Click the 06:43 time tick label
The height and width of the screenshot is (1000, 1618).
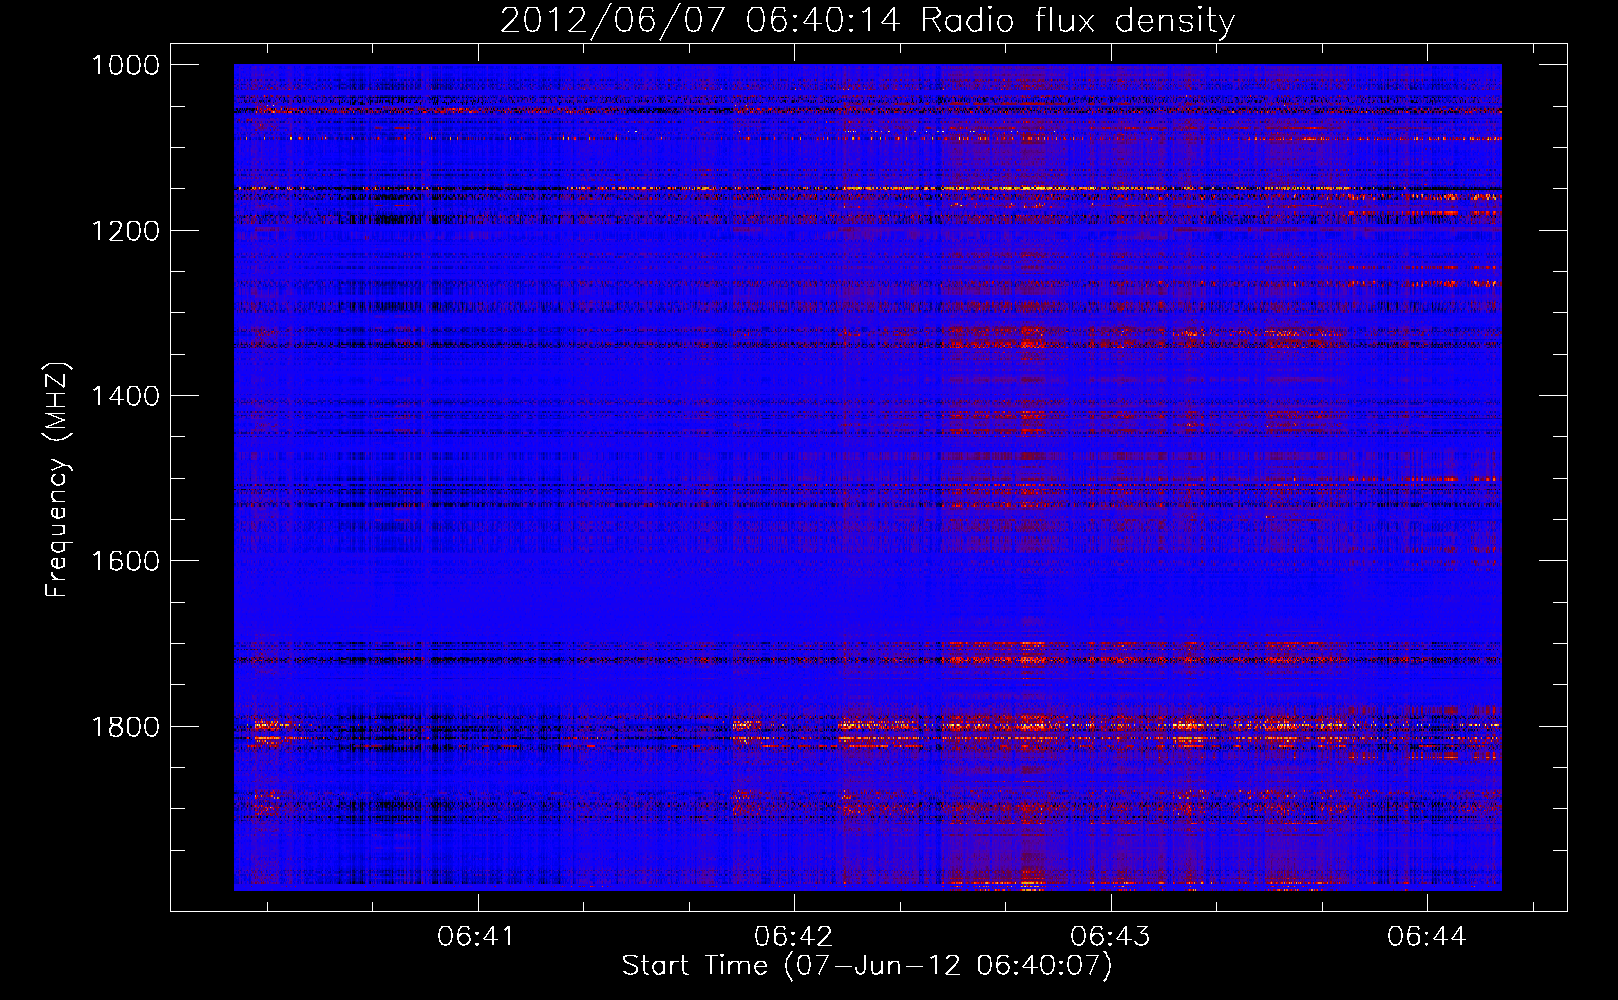(x=1111, y=936)
